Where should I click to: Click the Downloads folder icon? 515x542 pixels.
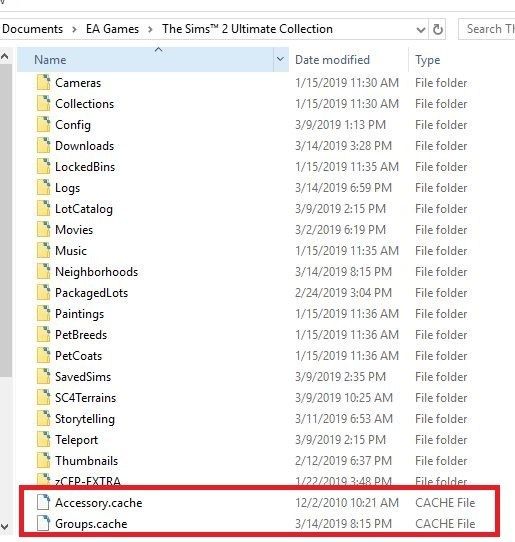pos(43,146)
